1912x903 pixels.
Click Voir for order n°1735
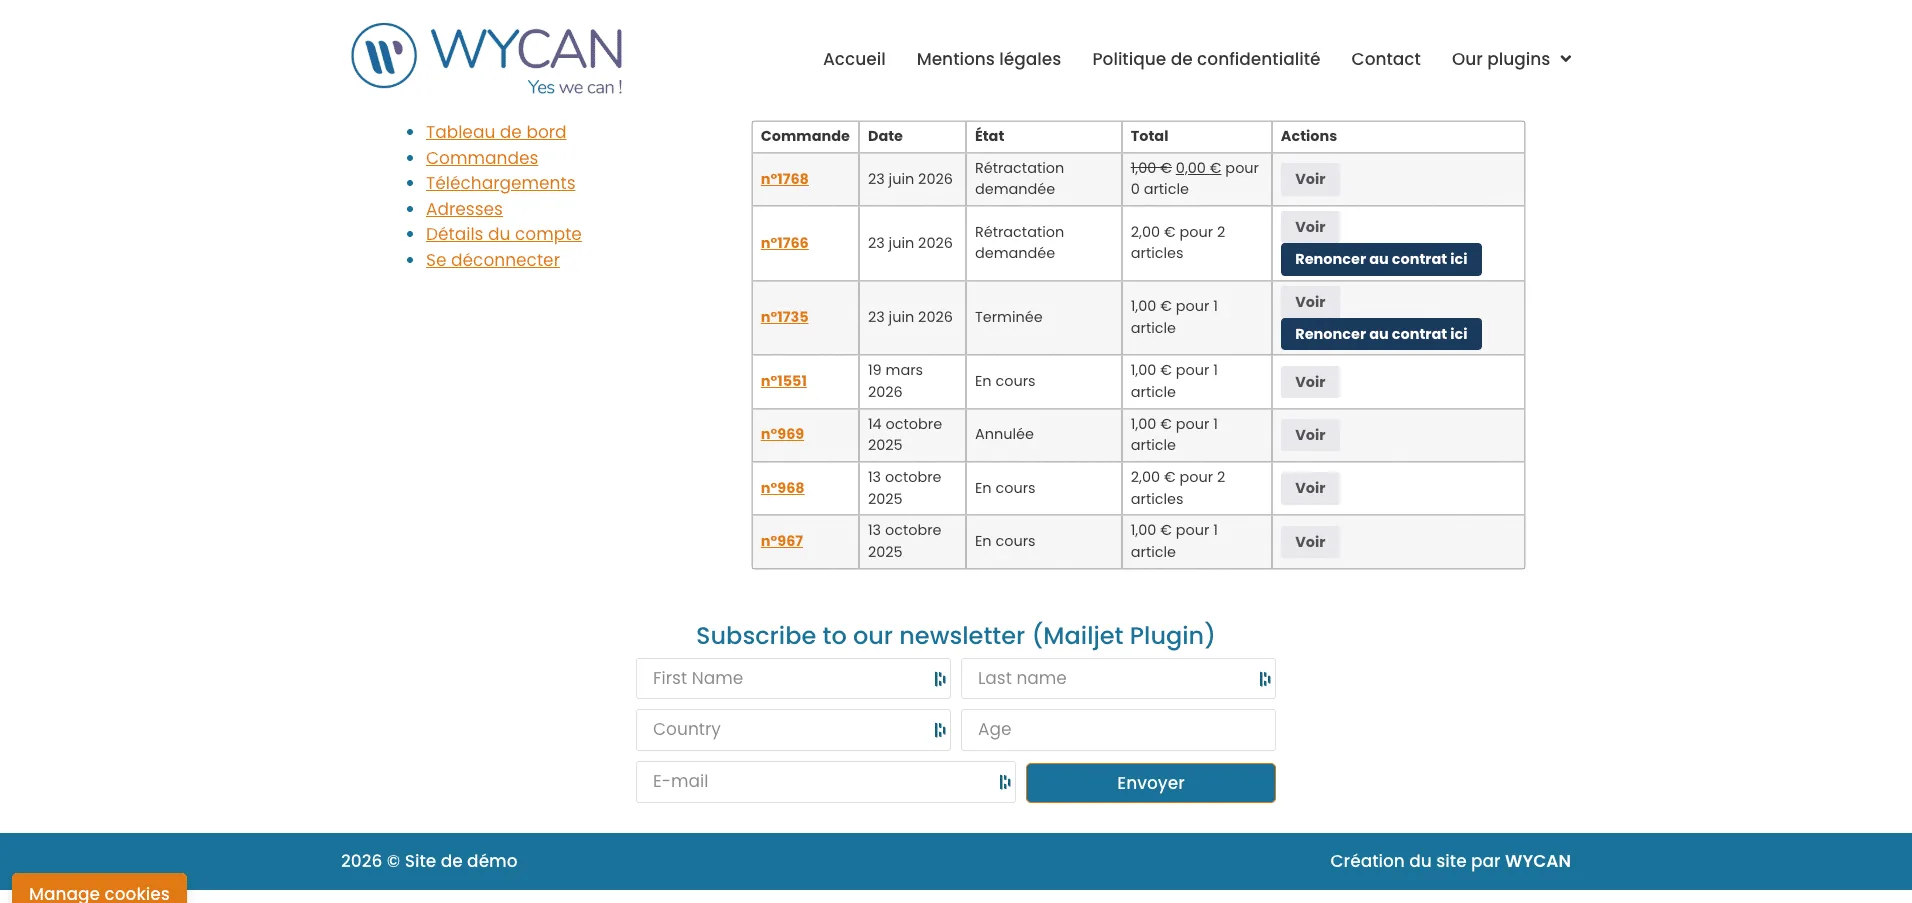pyautogui.click(x=1310, y=301)
